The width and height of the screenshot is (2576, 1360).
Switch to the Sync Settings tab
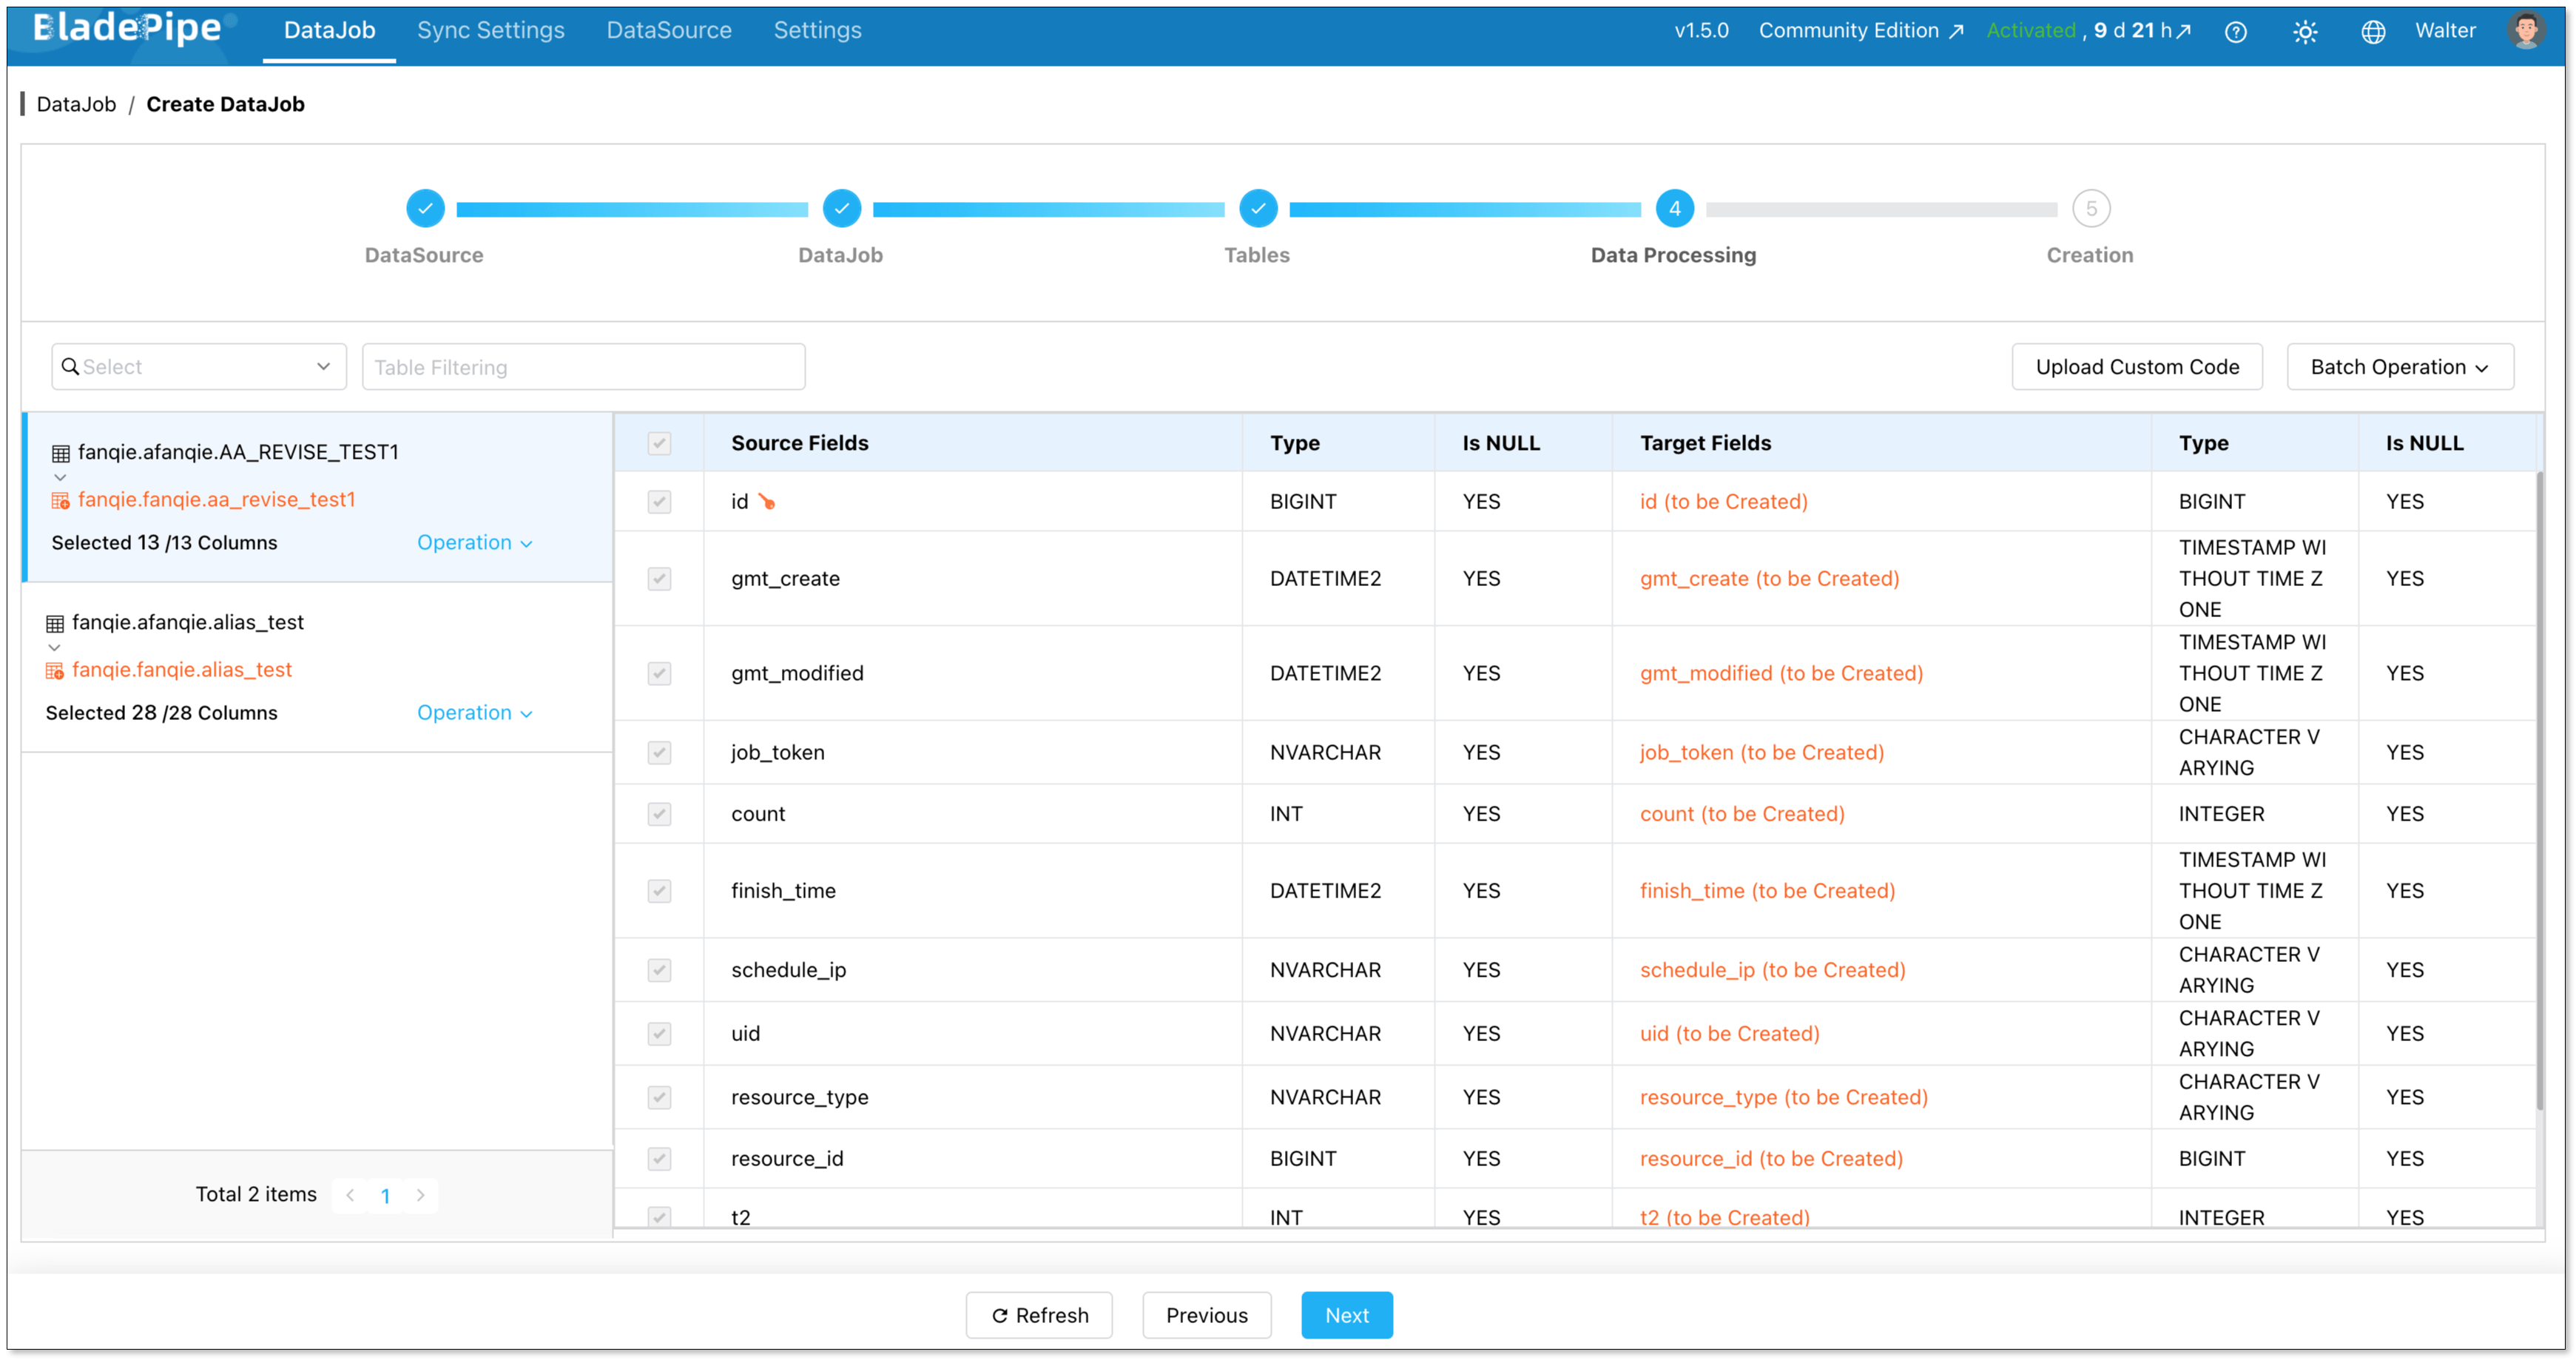point(490,31)
